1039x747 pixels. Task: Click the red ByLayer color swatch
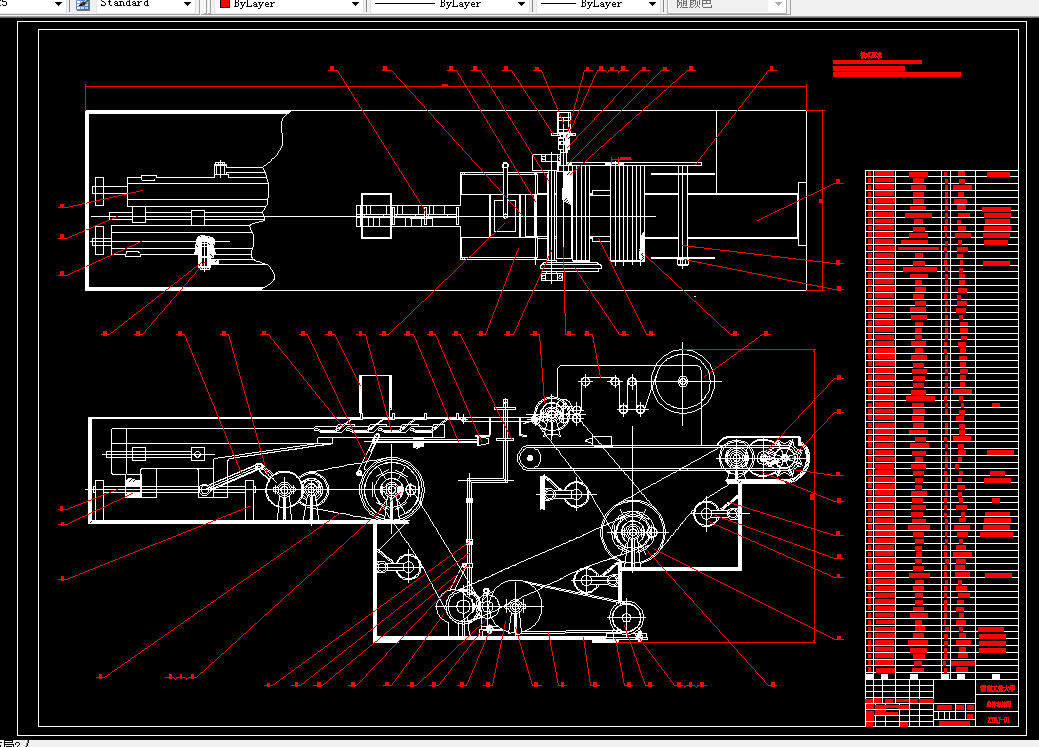click(x=225, y=4)
